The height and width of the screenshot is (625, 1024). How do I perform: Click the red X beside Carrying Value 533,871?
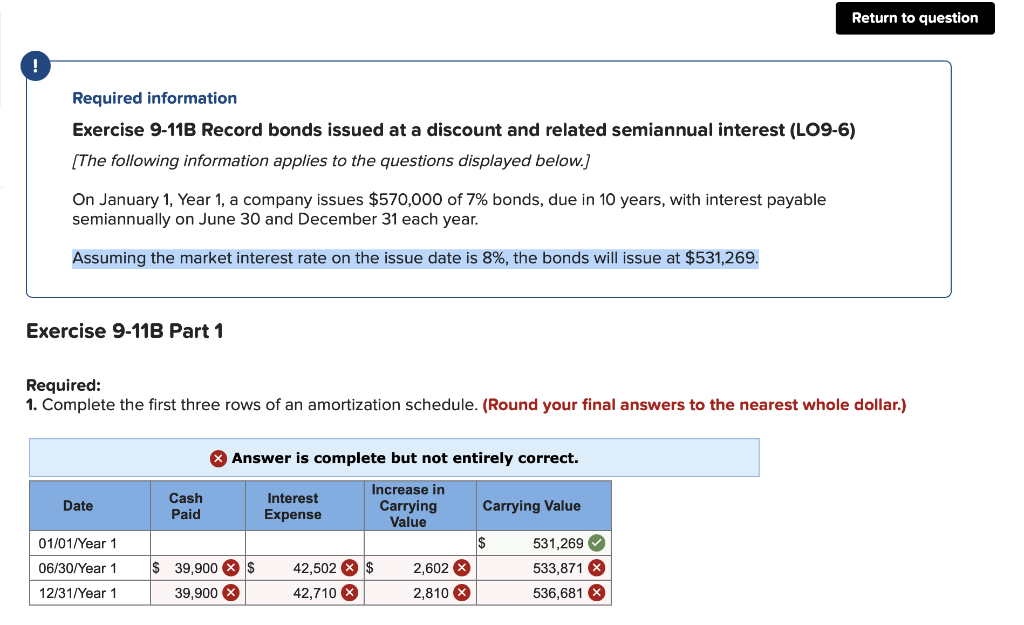(596, 568)
